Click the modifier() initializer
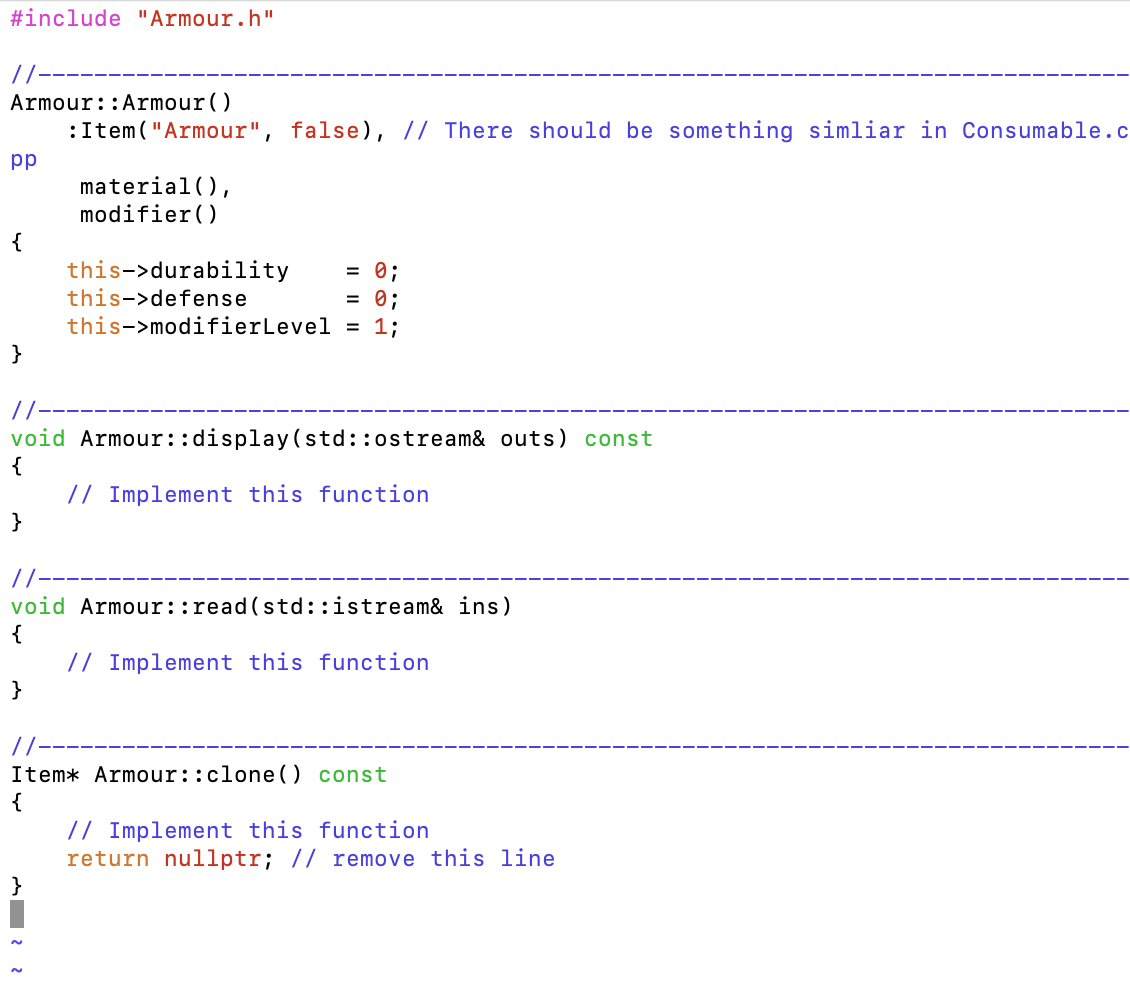Image resolution: width=1130 pixels, height=994 pixels. 150,214
